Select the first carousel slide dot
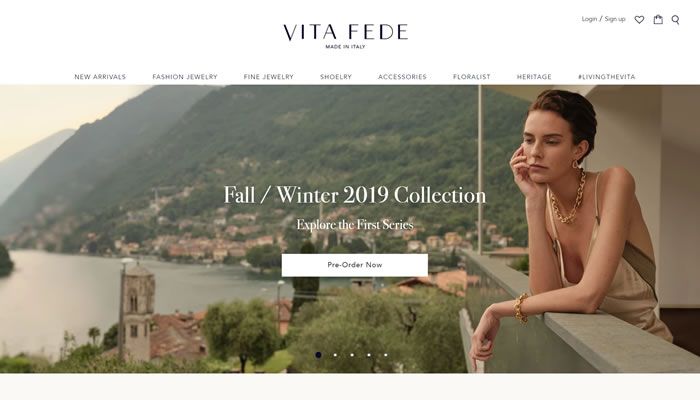The image size is (700, 400). point(318,355)
